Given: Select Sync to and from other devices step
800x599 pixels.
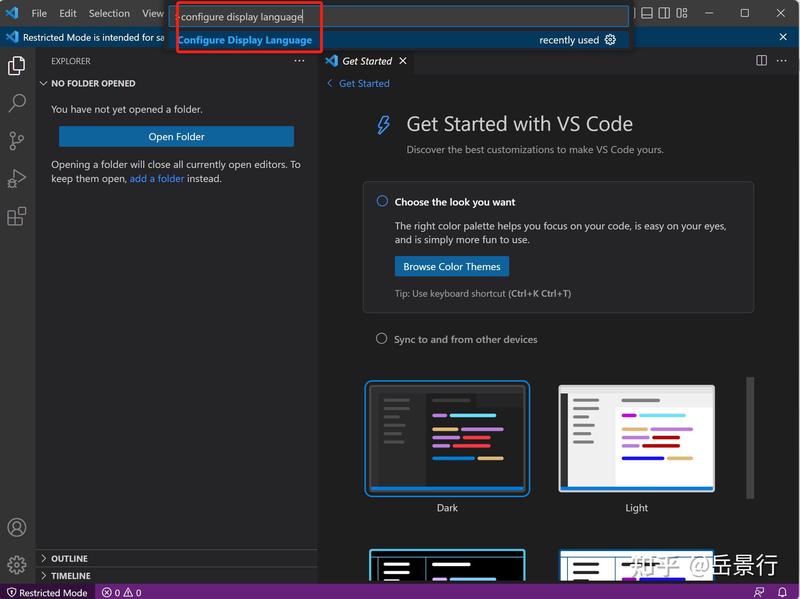Looking at the screenshot, I should click(x=457, y=339).
